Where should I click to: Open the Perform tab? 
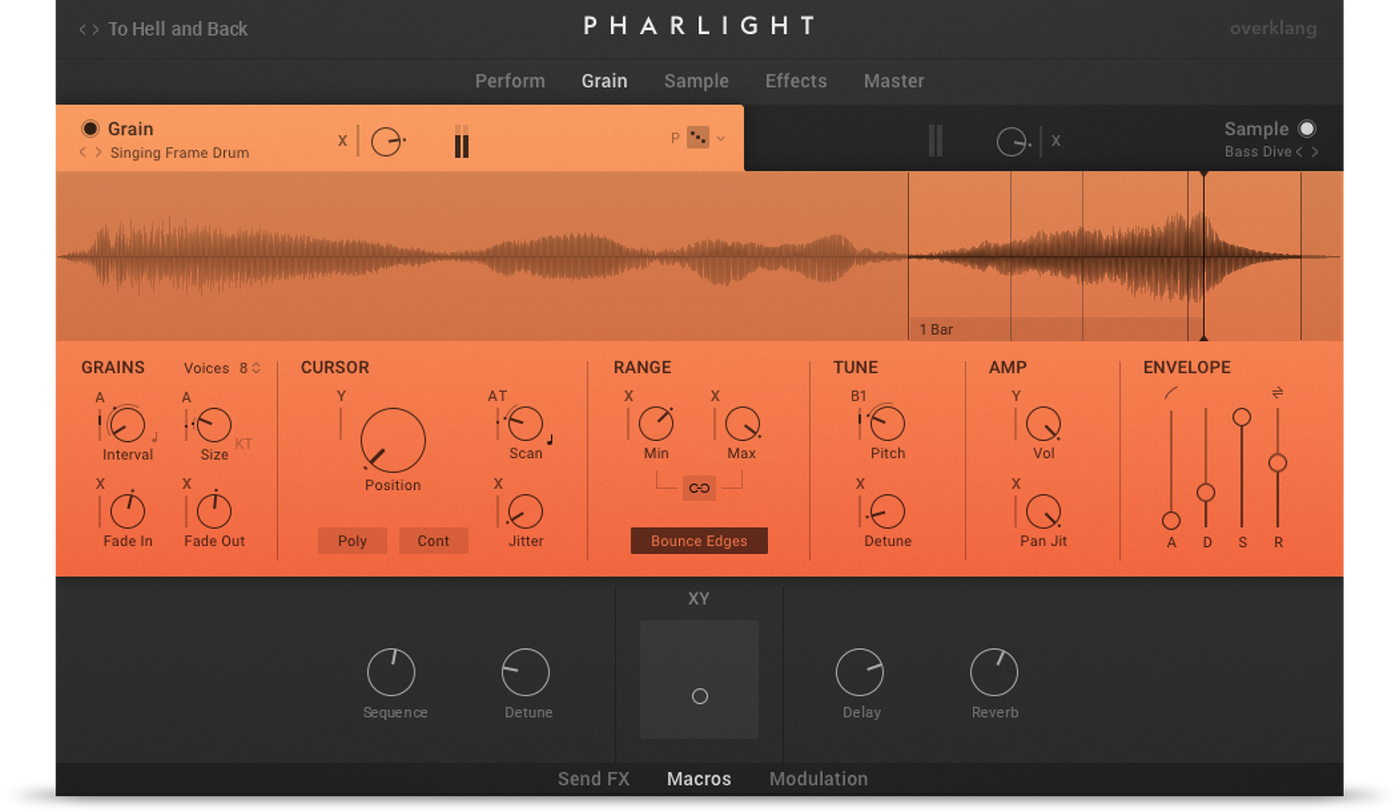click(x=510, y=81)
